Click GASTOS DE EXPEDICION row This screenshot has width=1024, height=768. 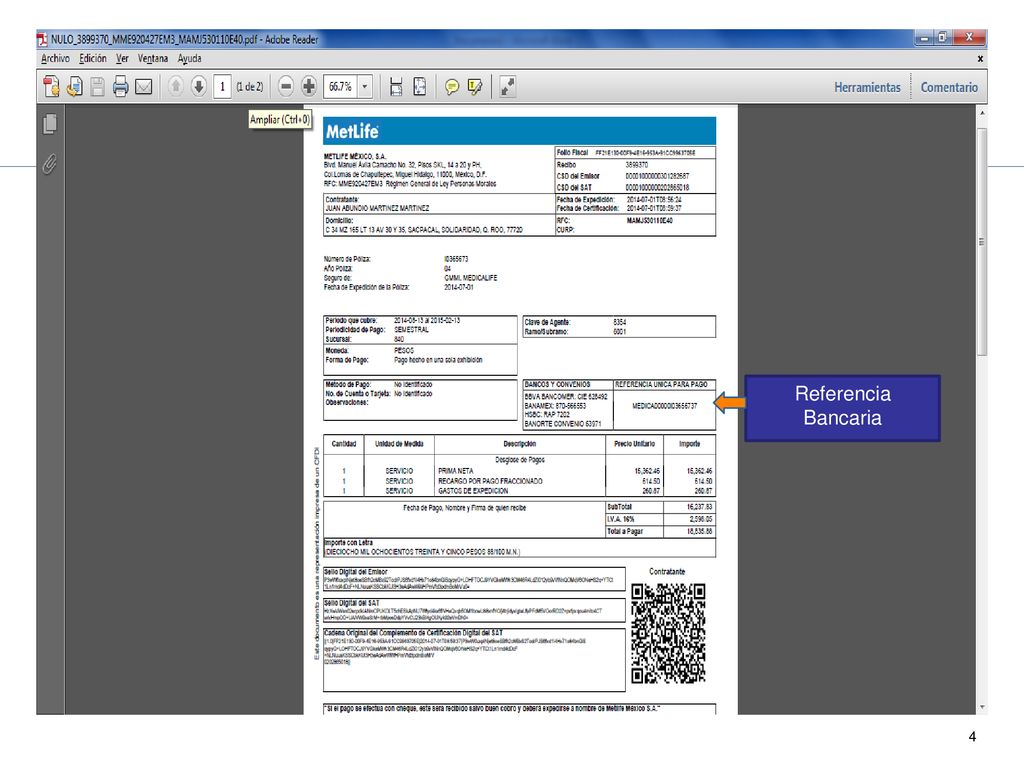tap(473, 491)
